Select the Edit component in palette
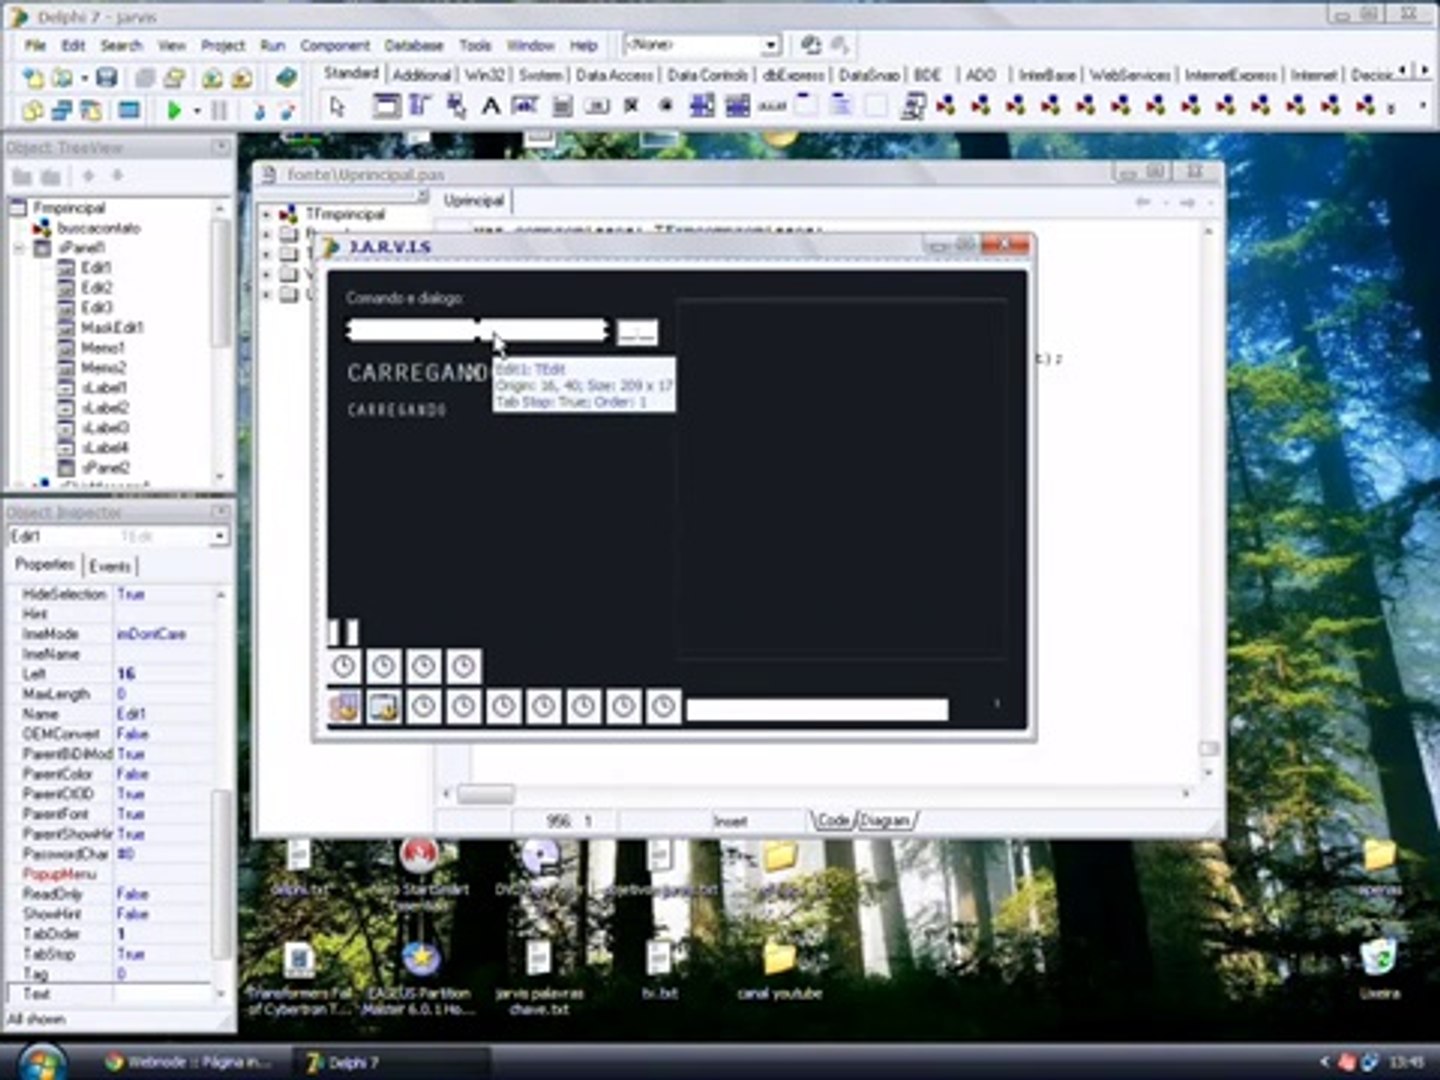 pos(526,106)
